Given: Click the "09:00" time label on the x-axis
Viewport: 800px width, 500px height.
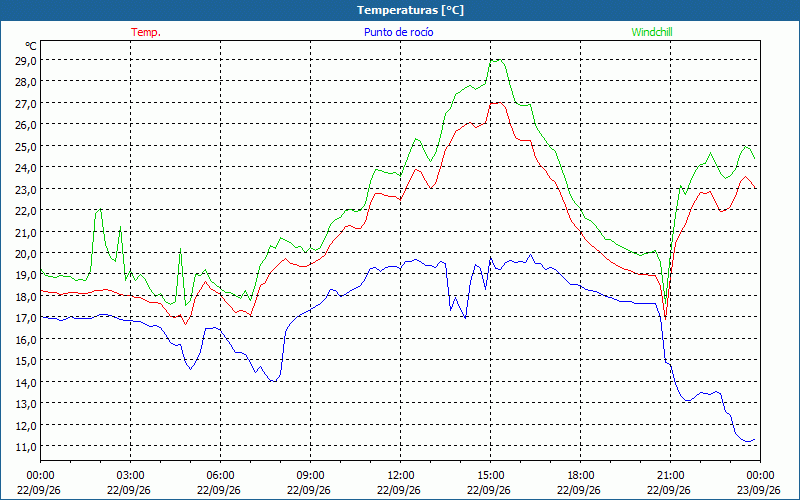Looking at the screenshot, I should (x=310, y=476).
